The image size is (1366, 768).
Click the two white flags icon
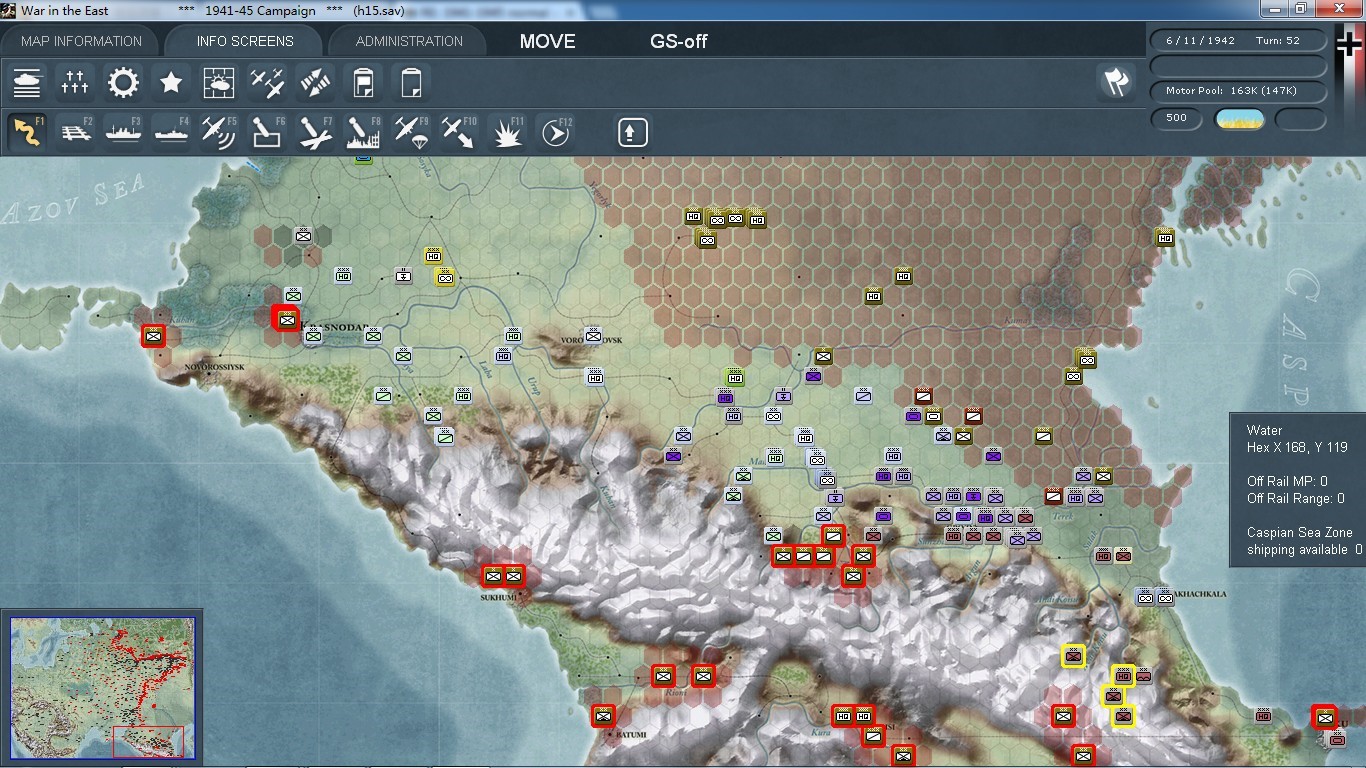[x=1116, y=82]
